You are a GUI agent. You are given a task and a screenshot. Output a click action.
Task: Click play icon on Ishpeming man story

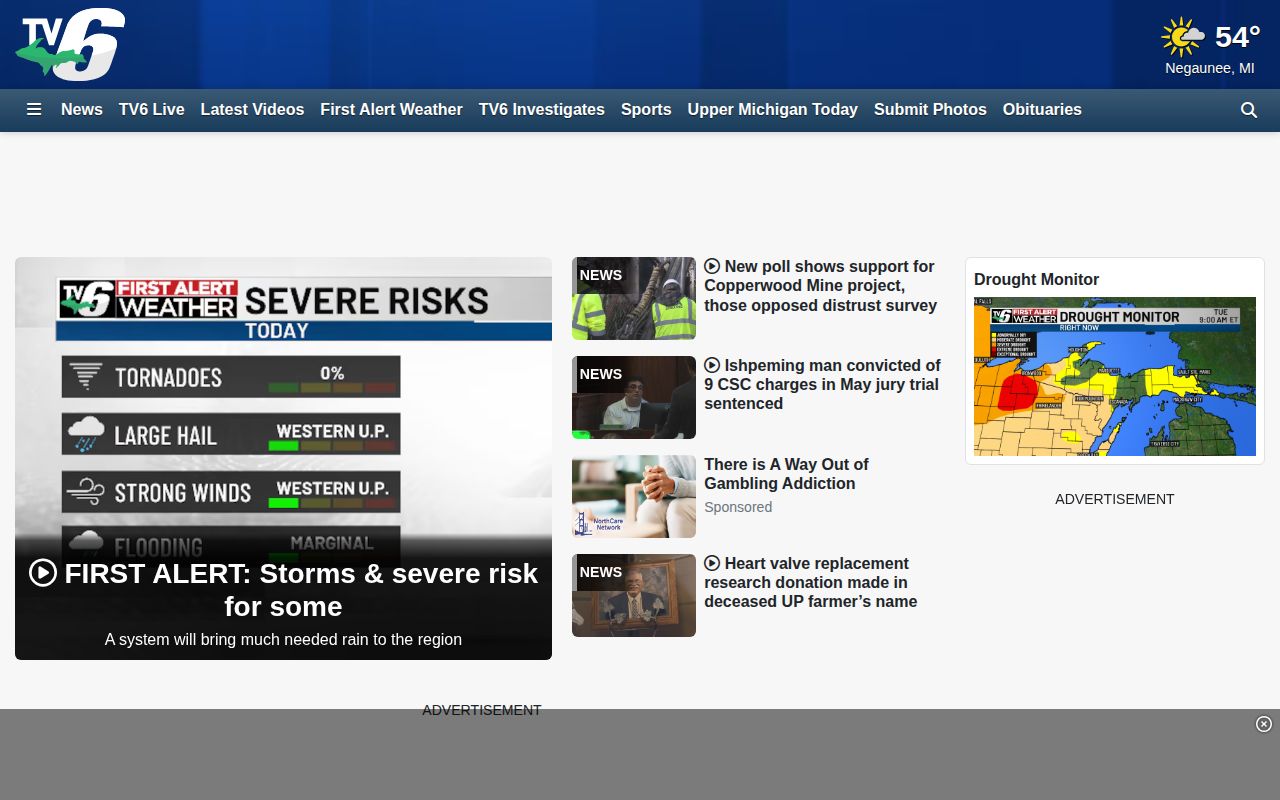pos(712,366)
